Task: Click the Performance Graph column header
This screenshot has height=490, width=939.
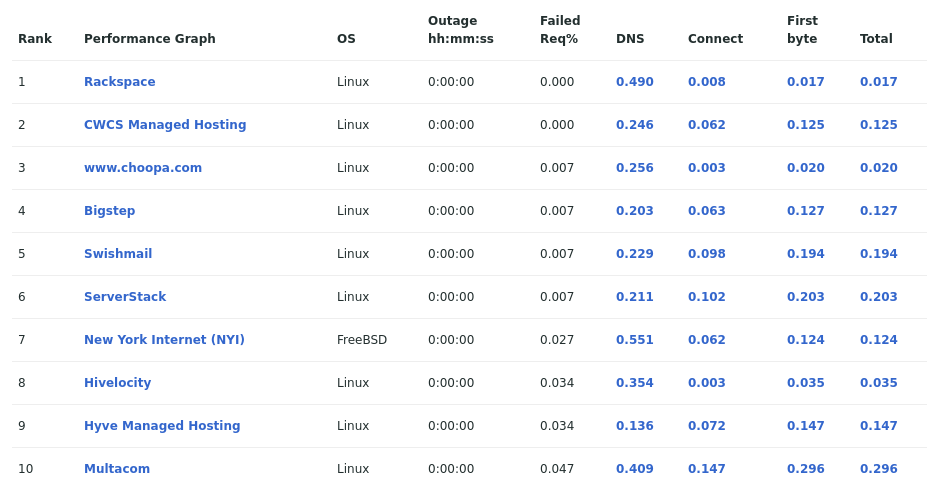Action: tap(150, 38)
